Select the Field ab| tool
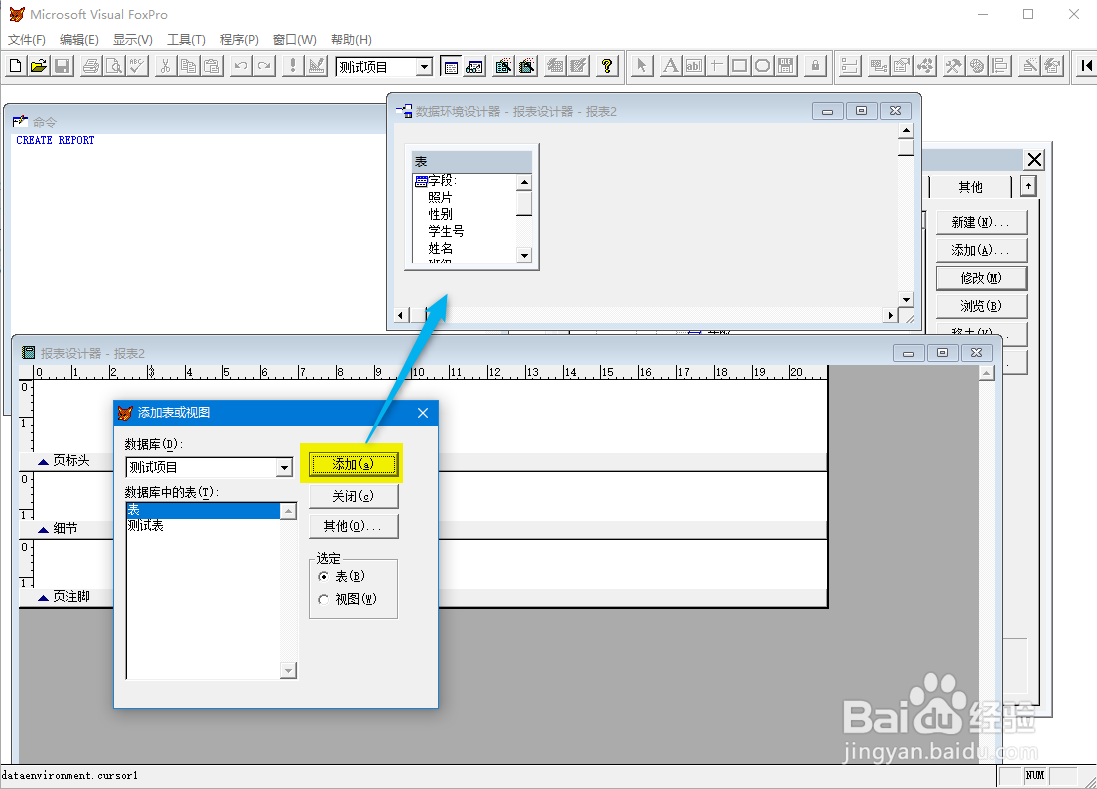1097x789 pixels. tap(693, 66)
